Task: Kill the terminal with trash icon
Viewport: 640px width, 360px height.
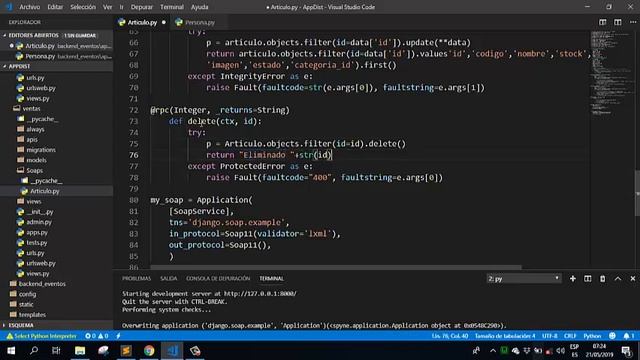Action: click(602, 278)
